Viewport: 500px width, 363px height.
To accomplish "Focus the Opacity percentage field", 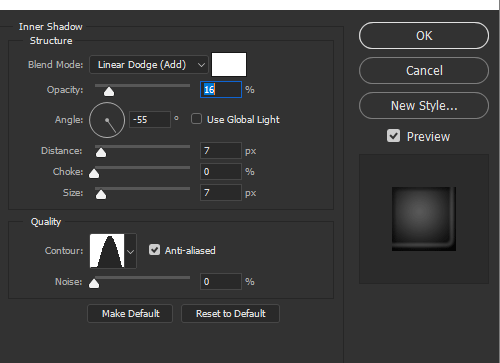I will 221,89.
